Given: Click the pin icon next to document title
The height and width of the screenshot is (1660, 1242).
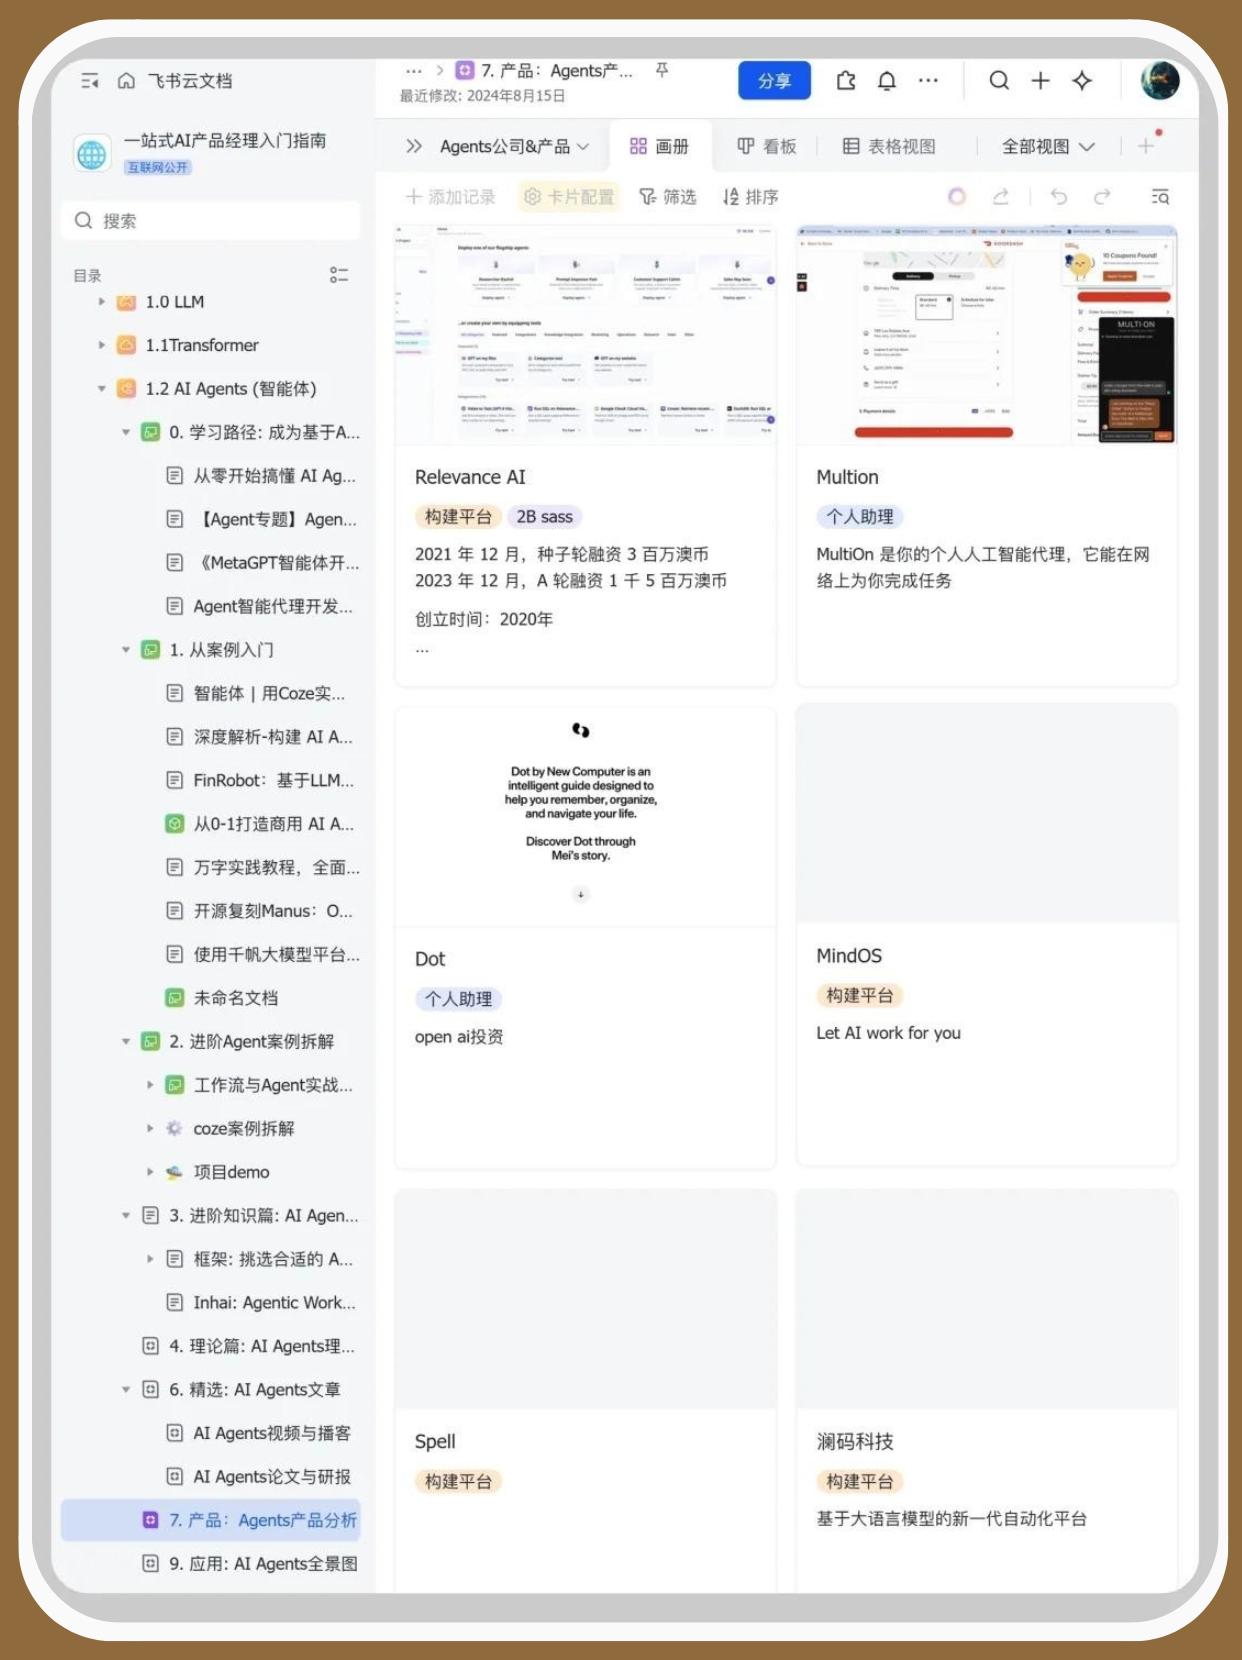Looking at the screenshot, I should click(x=662, y=70).
